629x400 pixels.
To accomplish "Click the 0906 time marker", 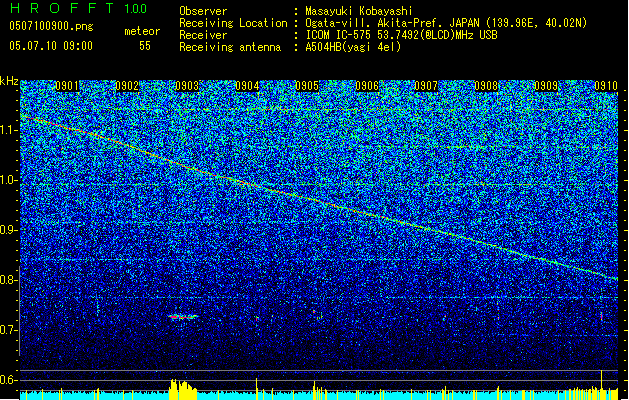I will click(x=367, y=86).
